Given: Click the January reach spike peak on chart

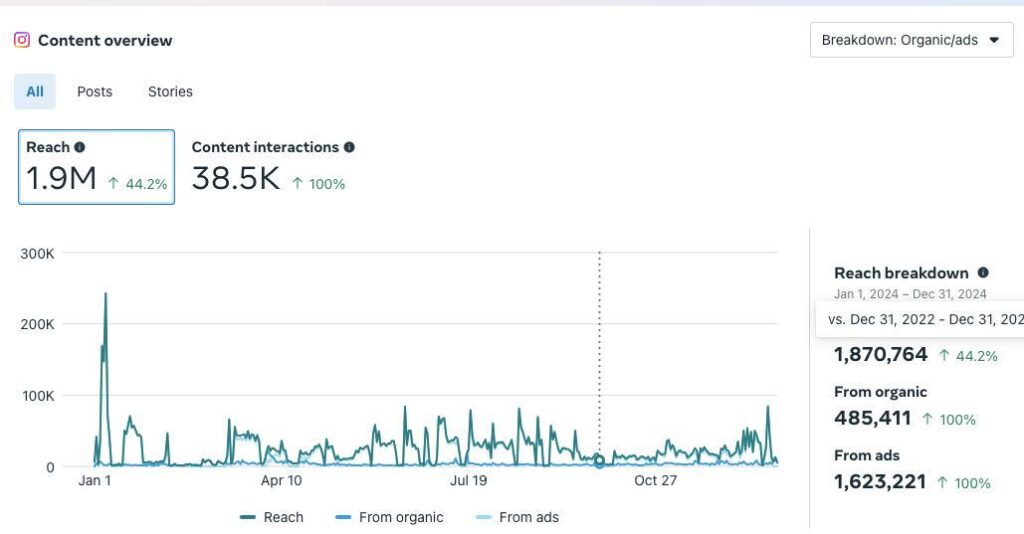Looking at the screenshot, I should 106,294.
